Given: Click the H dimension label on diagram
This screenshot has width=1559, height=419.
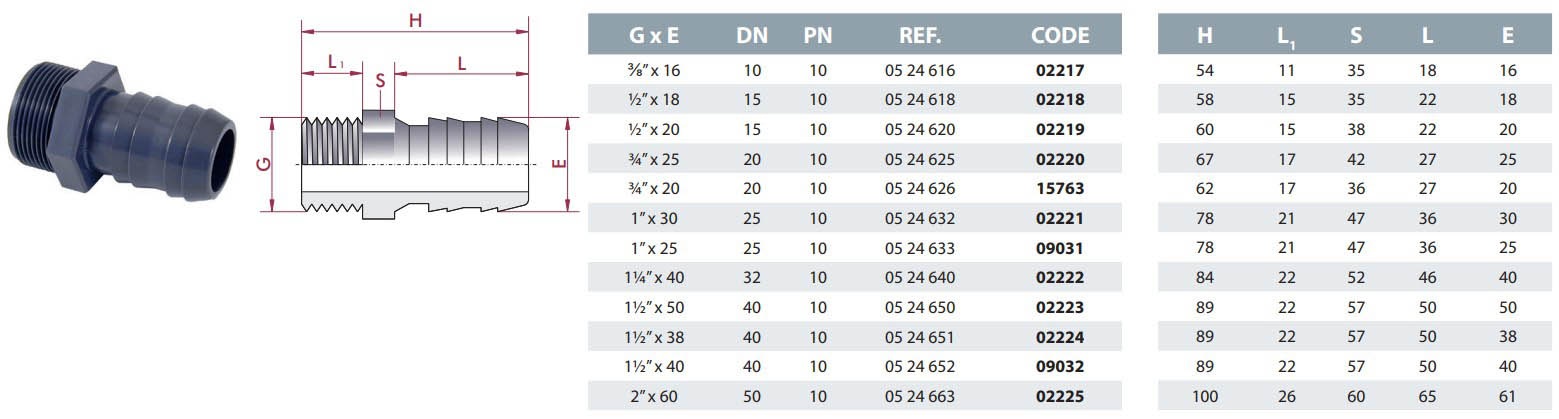Looking at the screenshot, I should point(414,20).
